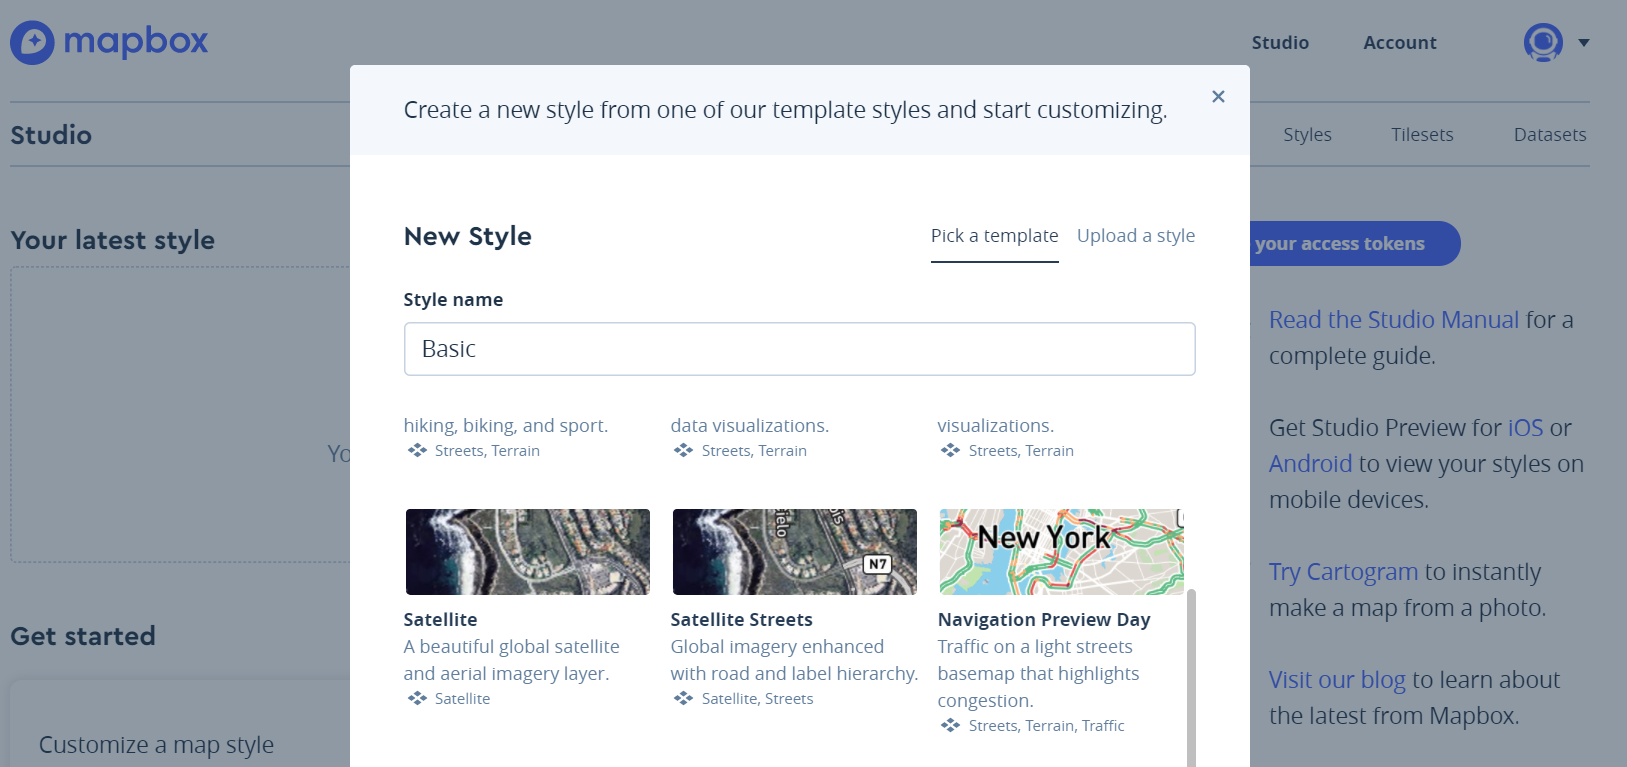Screen dimensions: 1627x767
Task: Pick the Navigation Preview Day thumbnail
Action: click(1061, 552)
